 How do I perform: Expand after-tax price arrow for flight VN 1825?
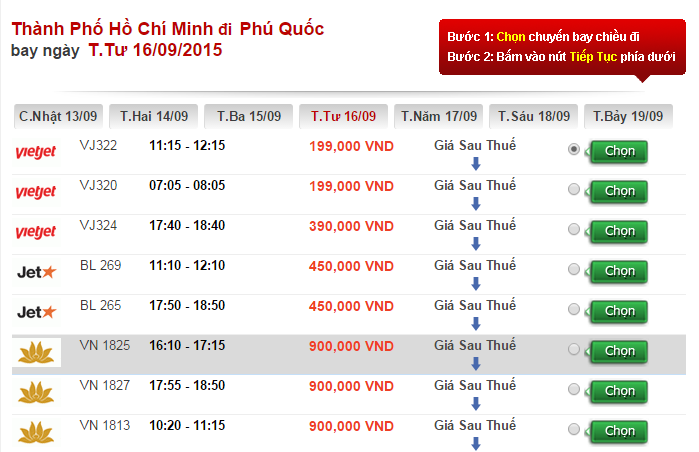click(475, 364)
